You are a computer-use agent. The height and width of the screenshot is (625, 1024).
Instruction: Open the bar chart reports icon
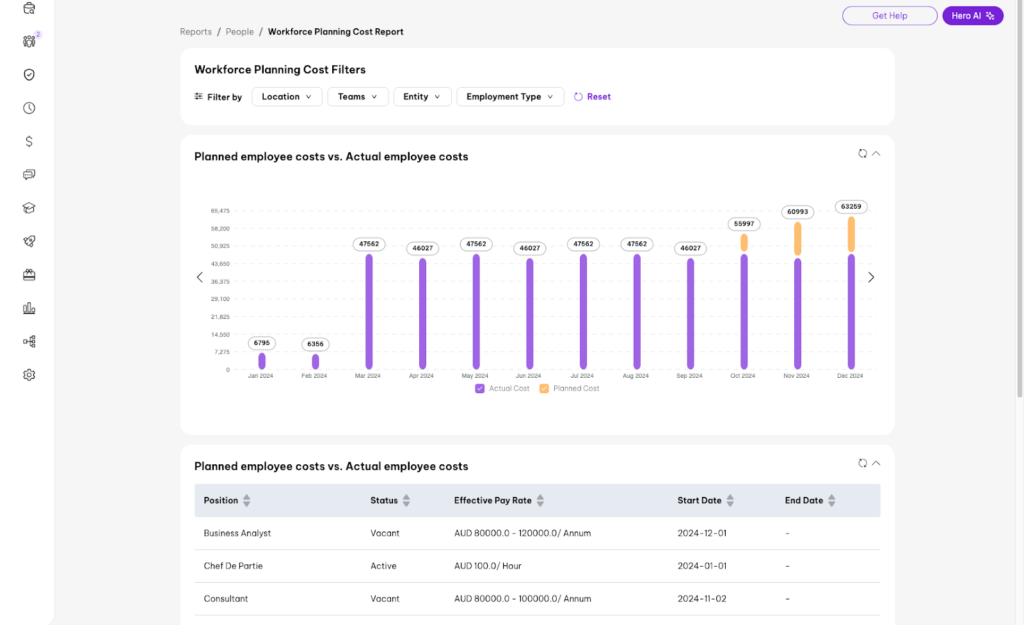coord(28,307)
